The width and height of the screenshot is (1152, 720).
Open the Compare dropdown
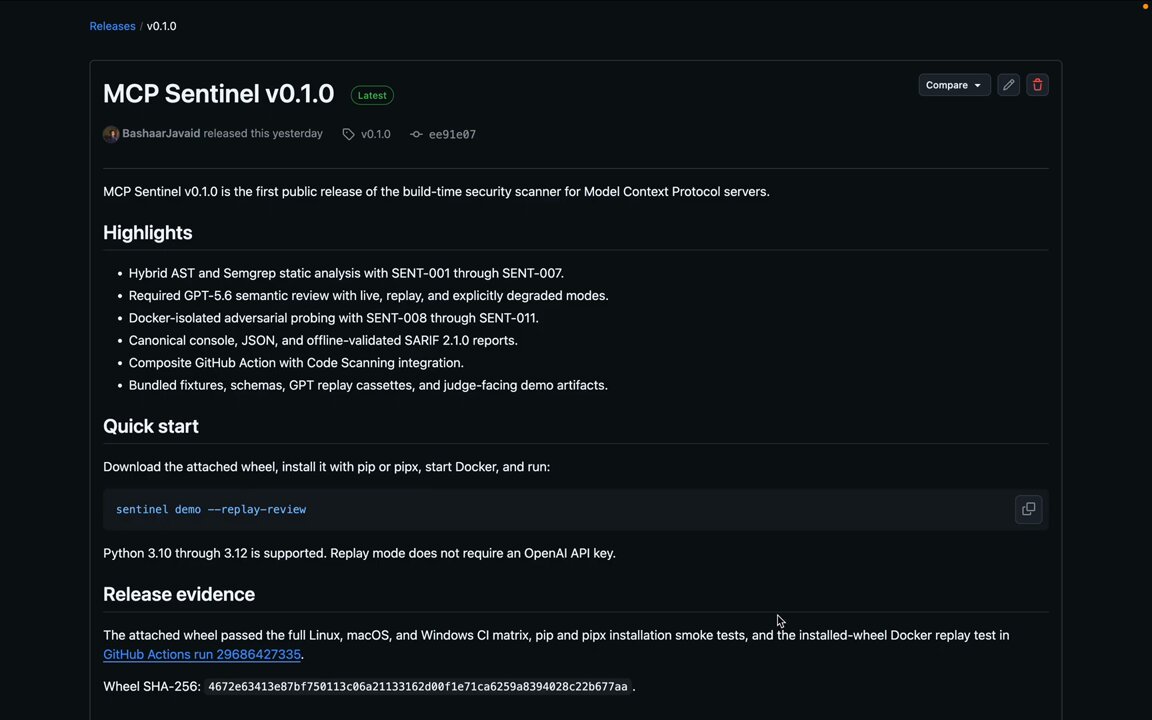(x=954, y=84)
